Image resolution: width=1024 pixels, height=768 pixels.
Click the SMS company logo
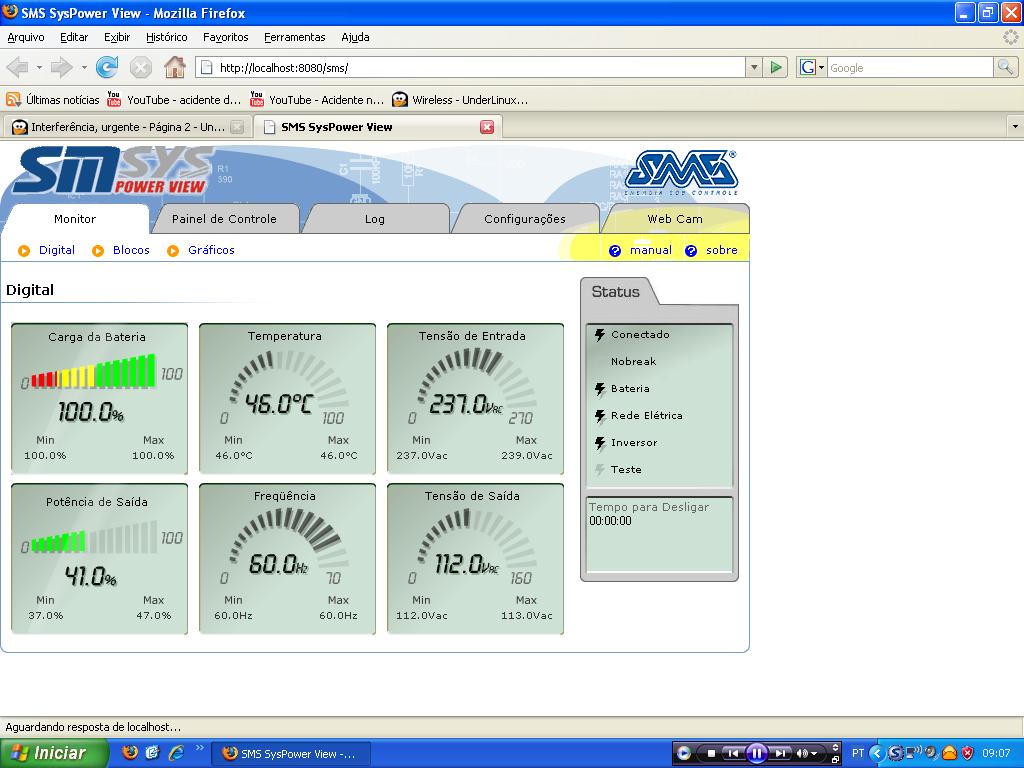(681, 173)
